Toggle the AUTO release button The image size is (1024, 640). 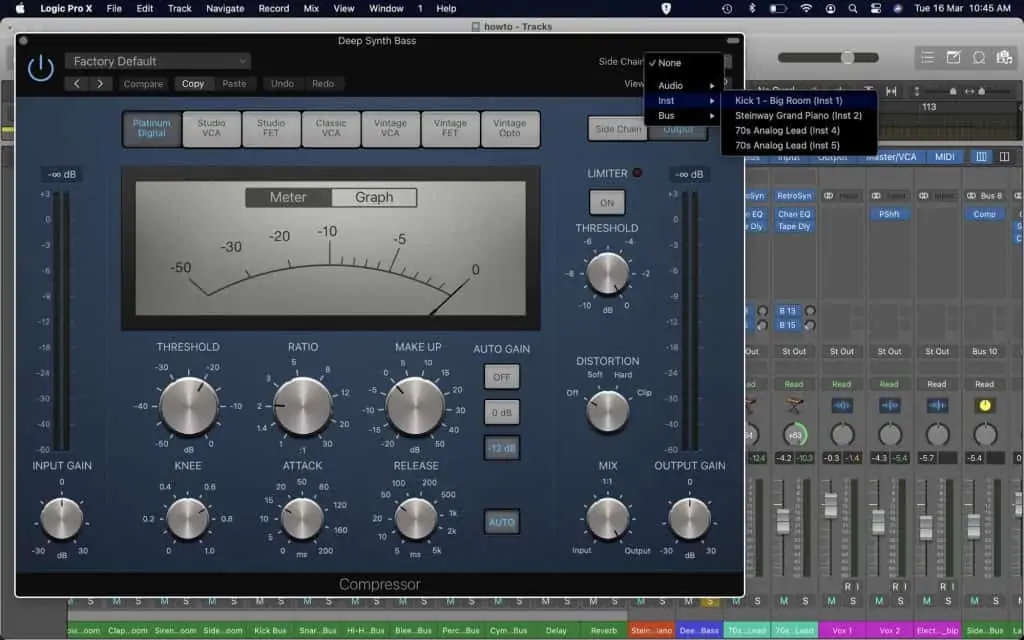pyautogui.click(x=502, y=522)
